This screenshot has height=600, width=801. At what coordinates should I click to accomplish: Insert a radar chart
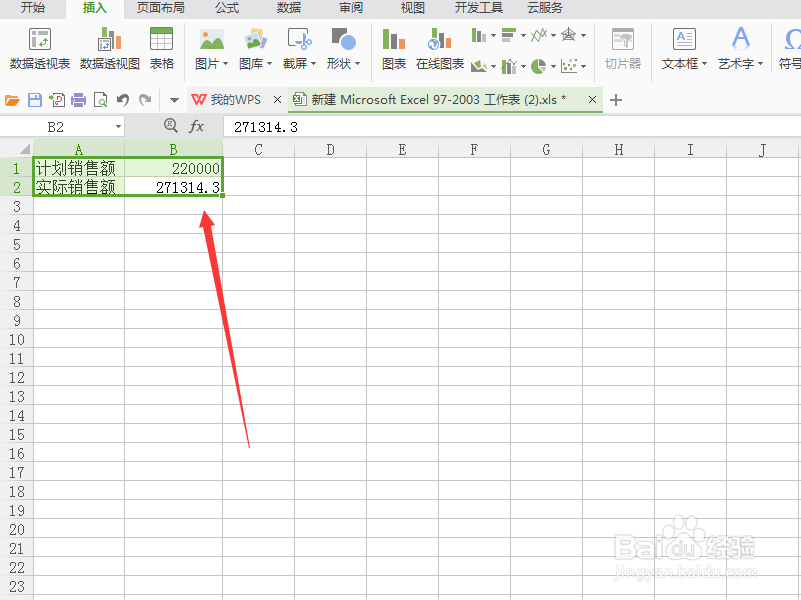(x=569, y=35)
